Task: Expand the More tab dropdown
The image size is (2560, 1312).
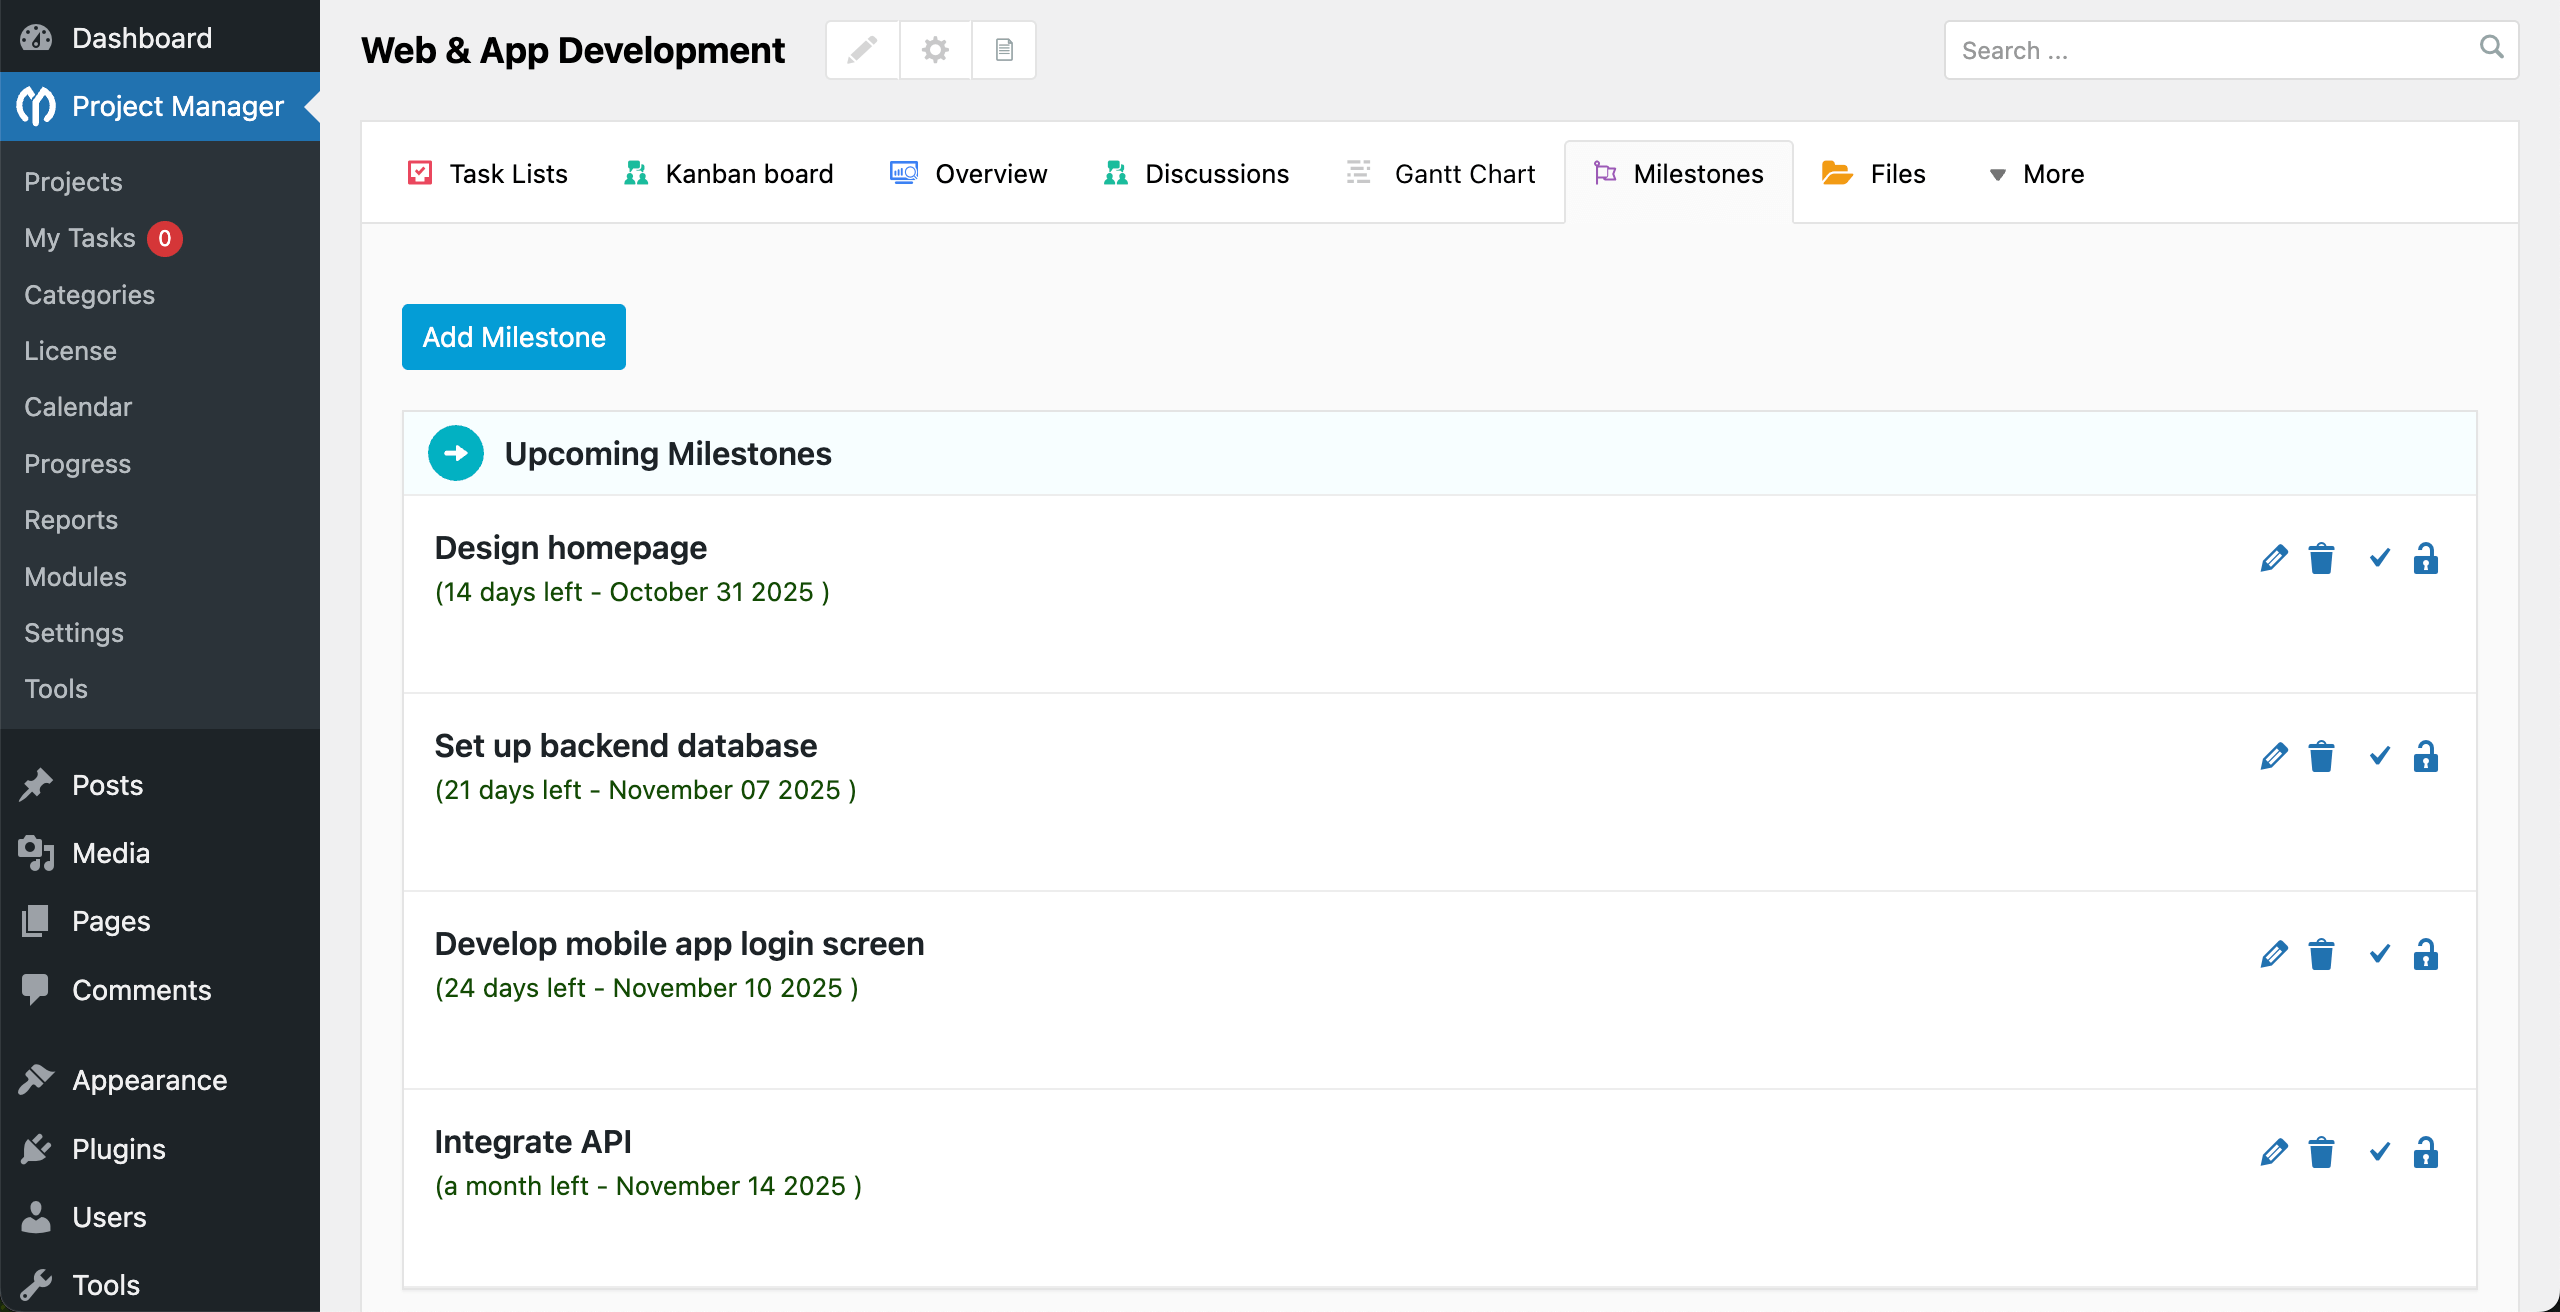Action: point(2036,174)
